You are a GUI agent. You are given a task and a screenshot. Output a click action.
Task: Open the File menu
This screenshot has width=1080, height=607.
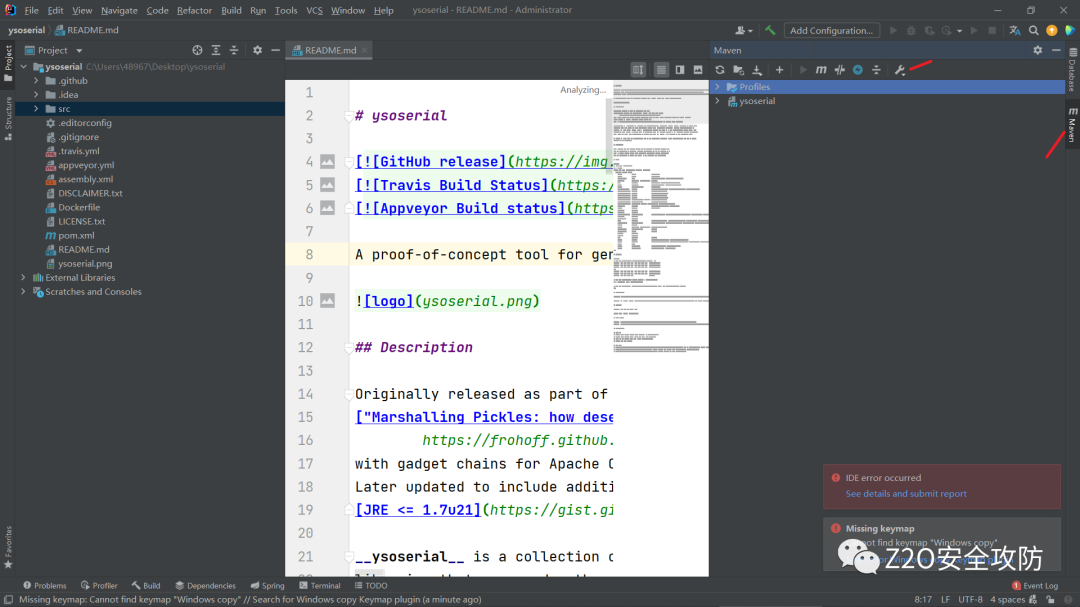pyautogui.click(x=31, y=10)
